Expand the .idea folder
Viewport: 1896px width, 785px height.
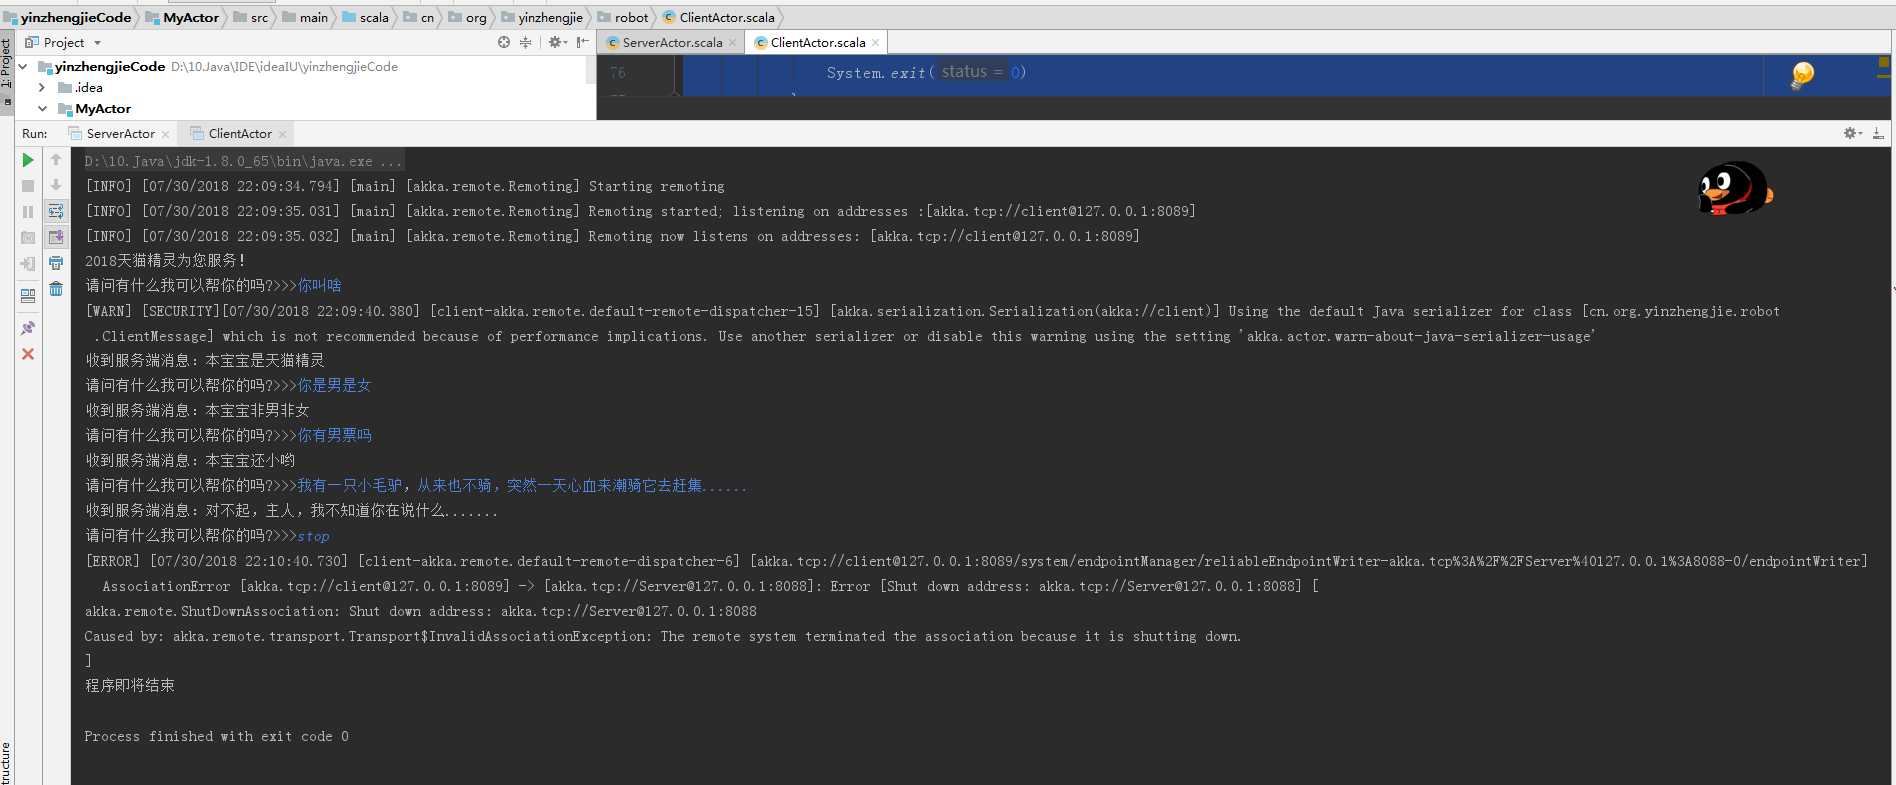tap(42, 87)
